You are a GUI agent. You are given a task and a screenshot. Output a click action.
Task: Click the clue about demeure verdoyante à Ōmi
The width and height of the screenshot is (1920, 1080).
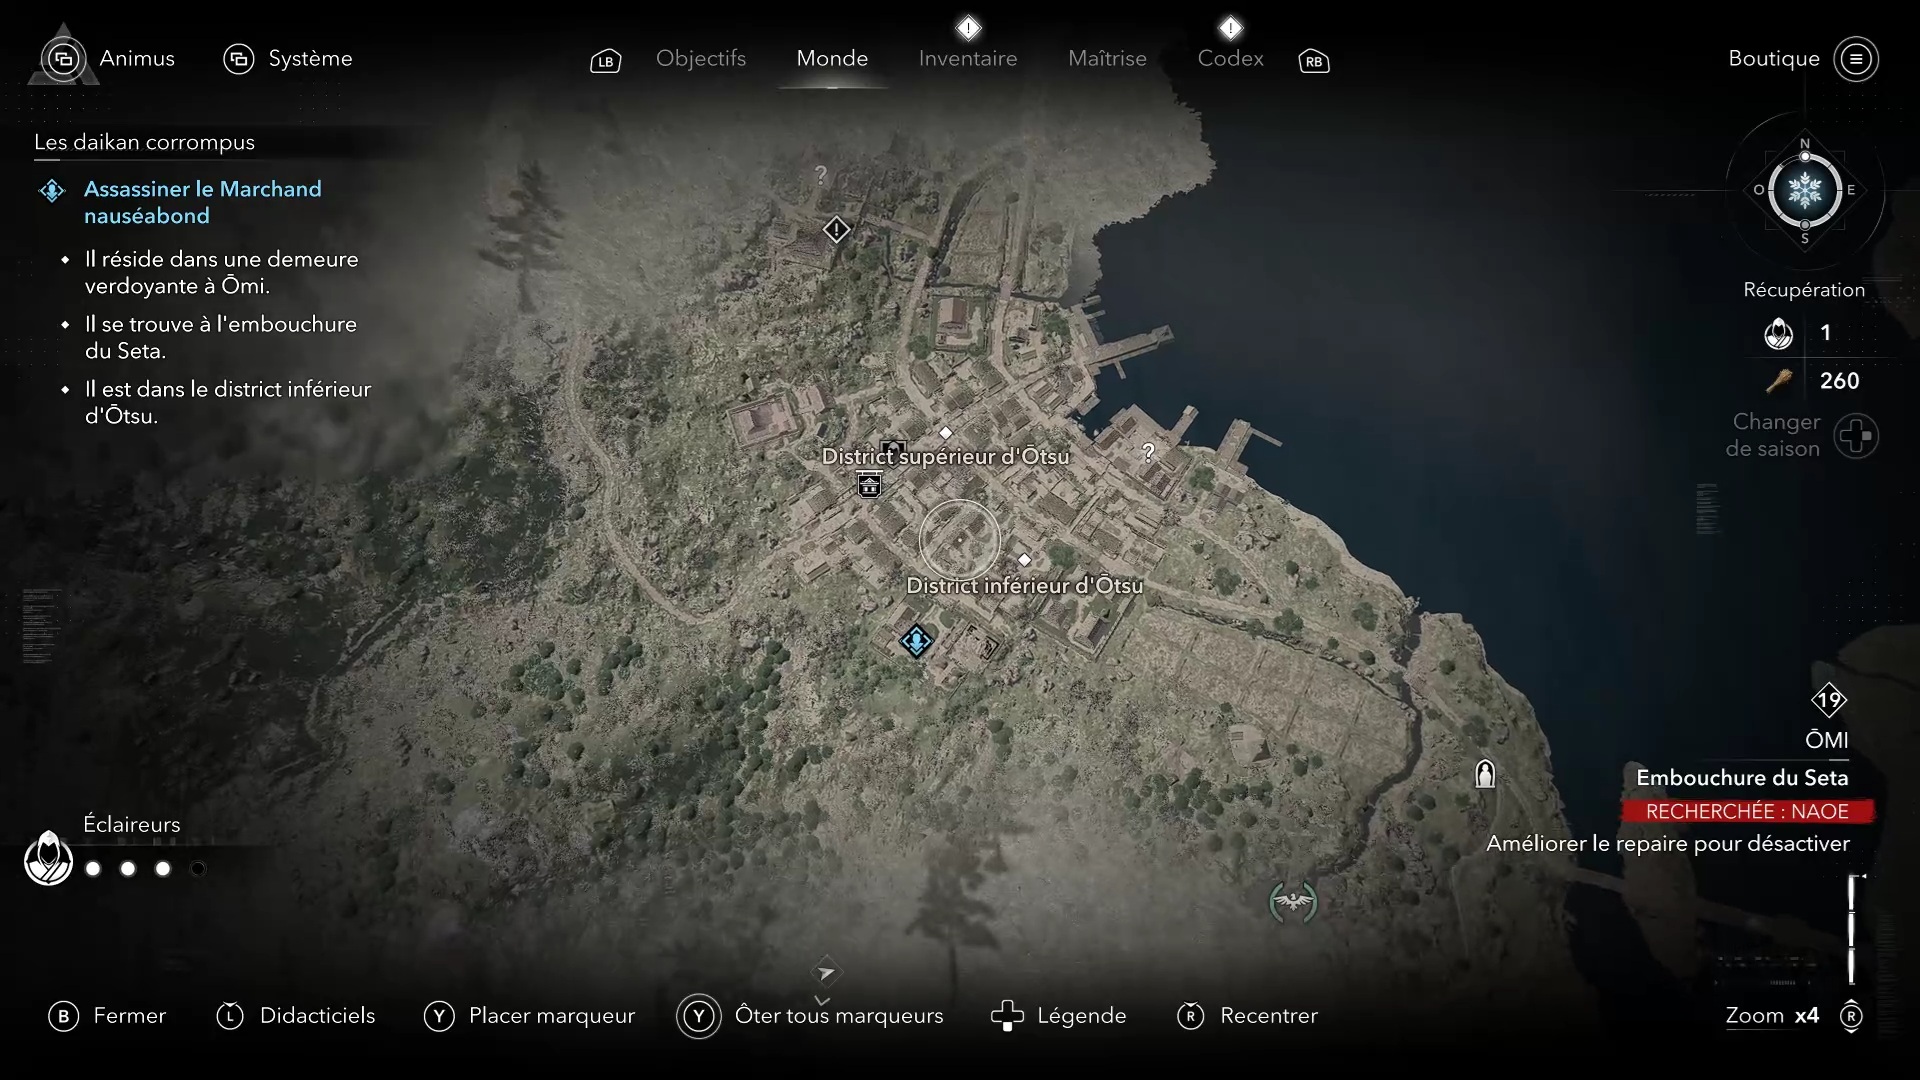[x=221, y=272]
